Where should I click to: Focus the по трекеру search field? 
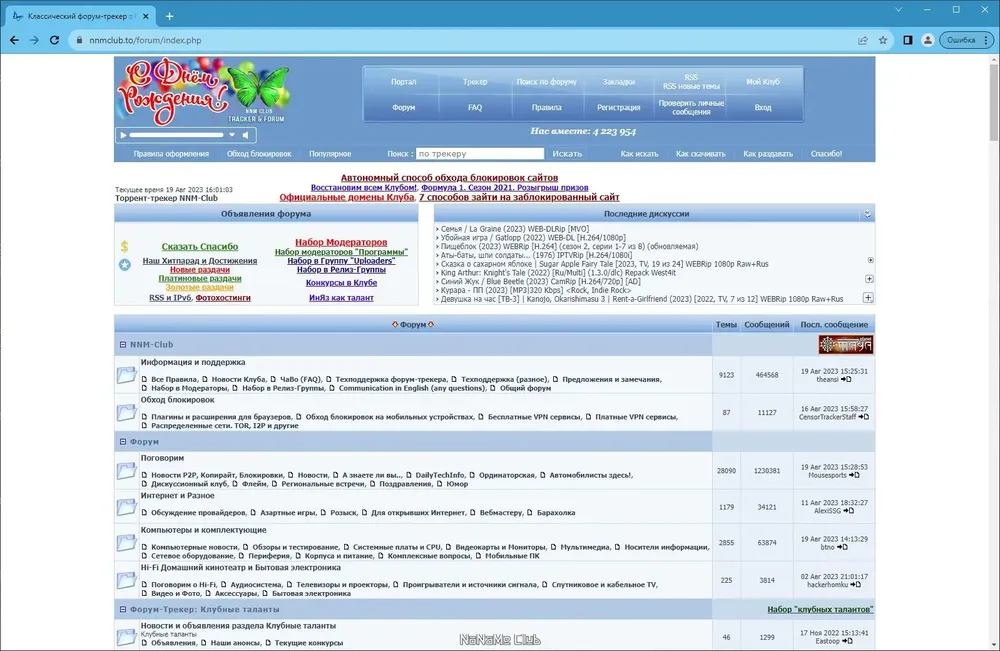coord(479,154)
